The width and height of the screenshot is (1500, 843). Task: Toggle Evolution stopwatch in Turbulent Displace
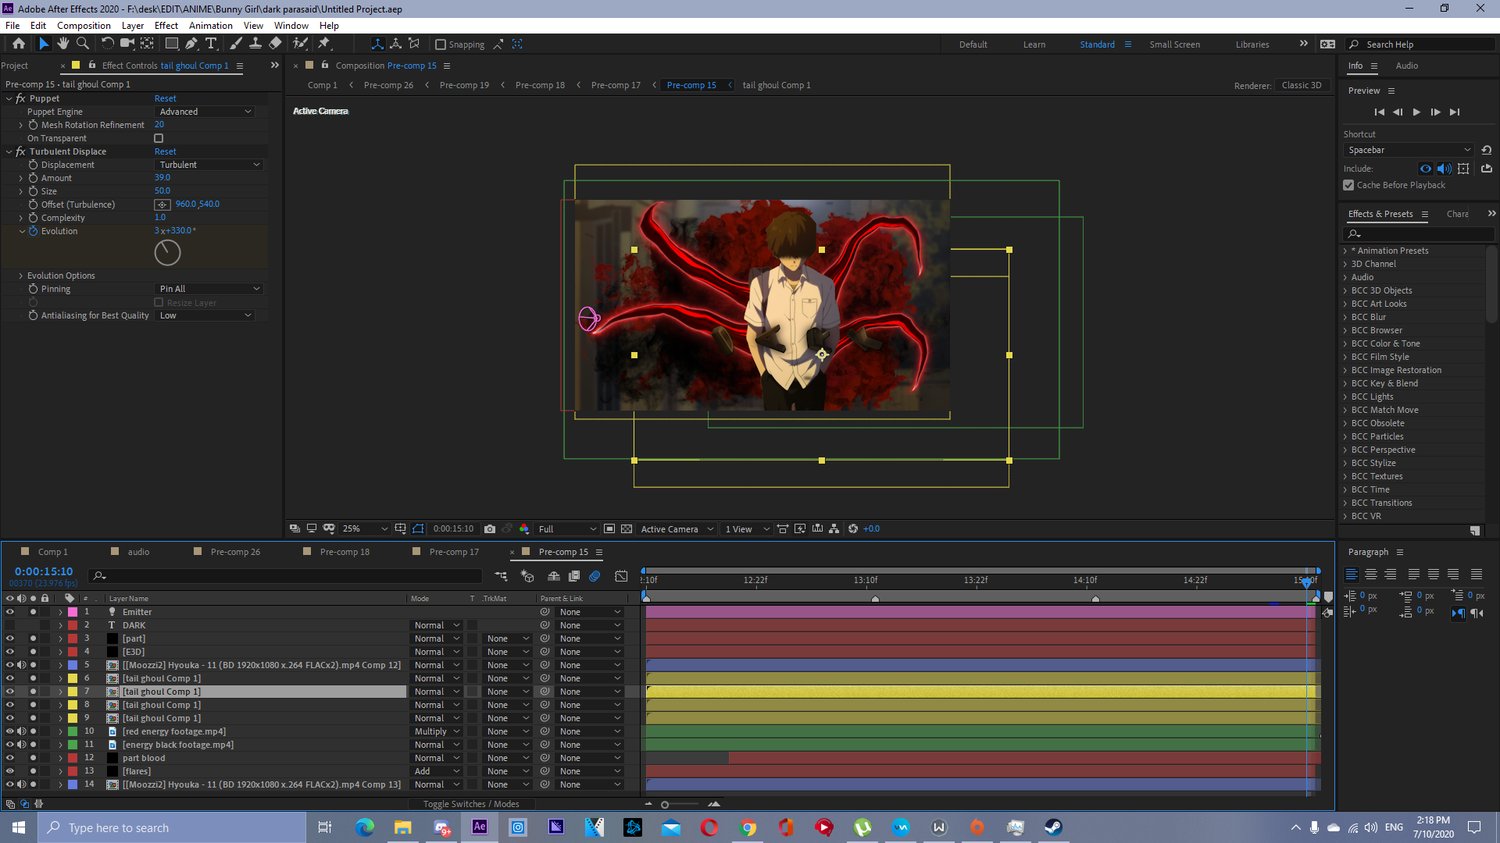33,231
